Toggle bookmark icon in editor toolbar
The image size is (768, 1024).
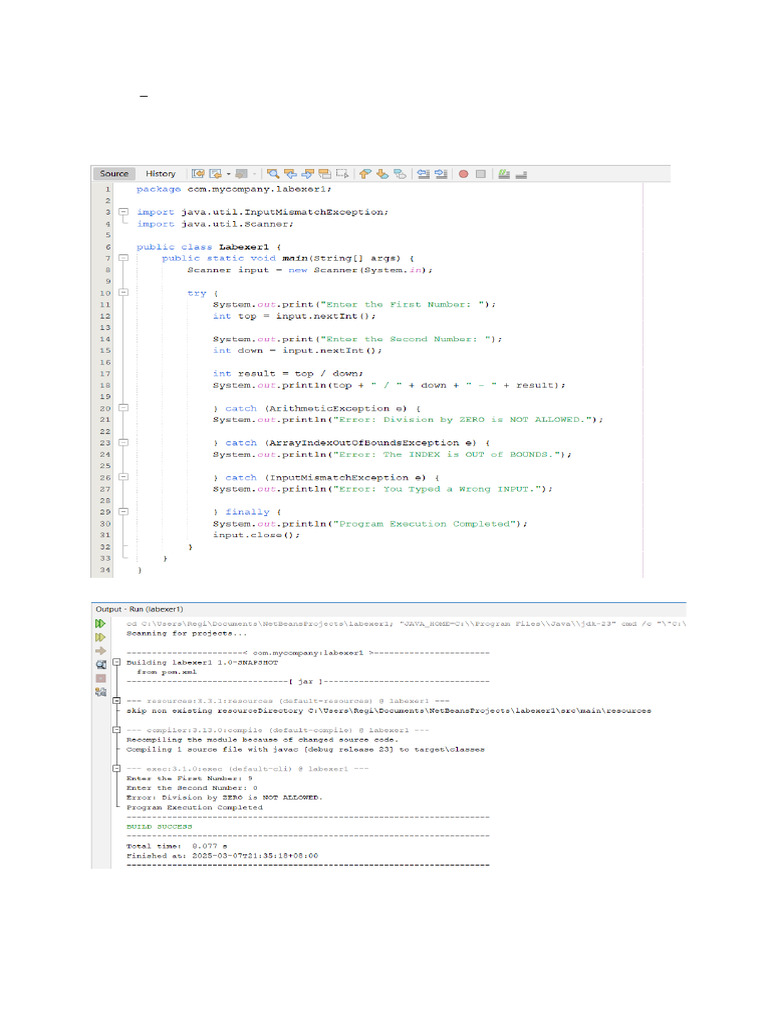tap(399, 173)
